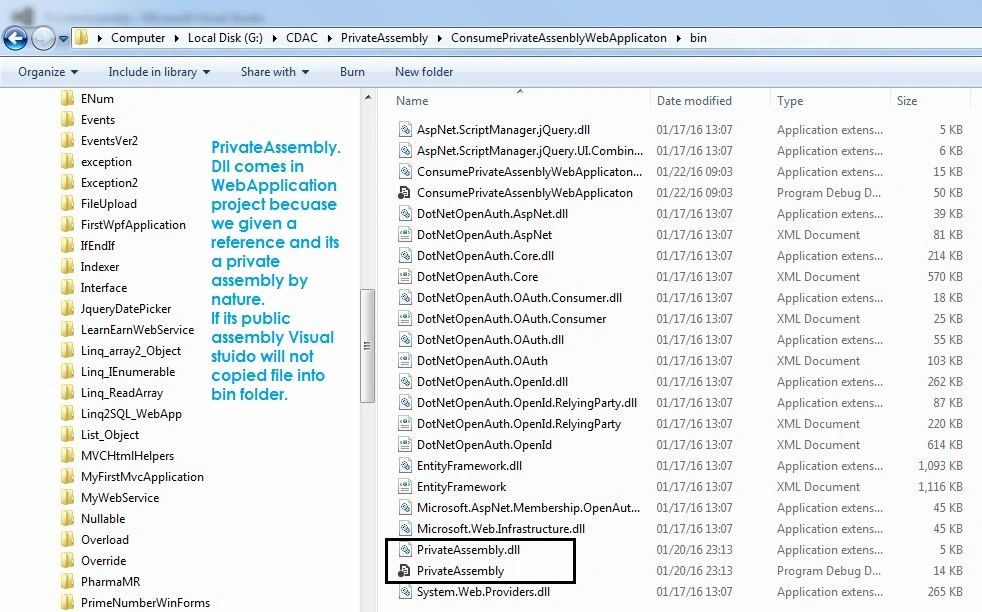Image resolution: width=982 pixels, height=612 pixels.
Task: Open the recent locations dropdown arrow
Action: click(x=63, y=39)
